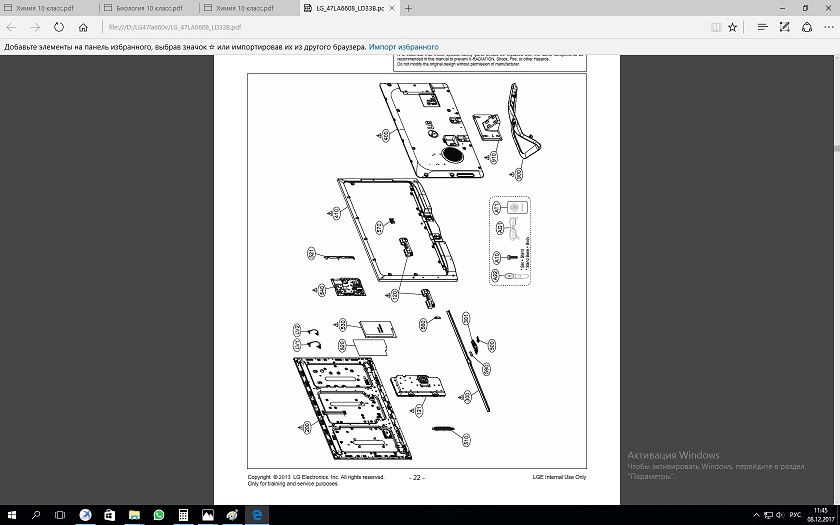Open a new tab with plus button
The image size is (840, 525).
tap(409, 8)
